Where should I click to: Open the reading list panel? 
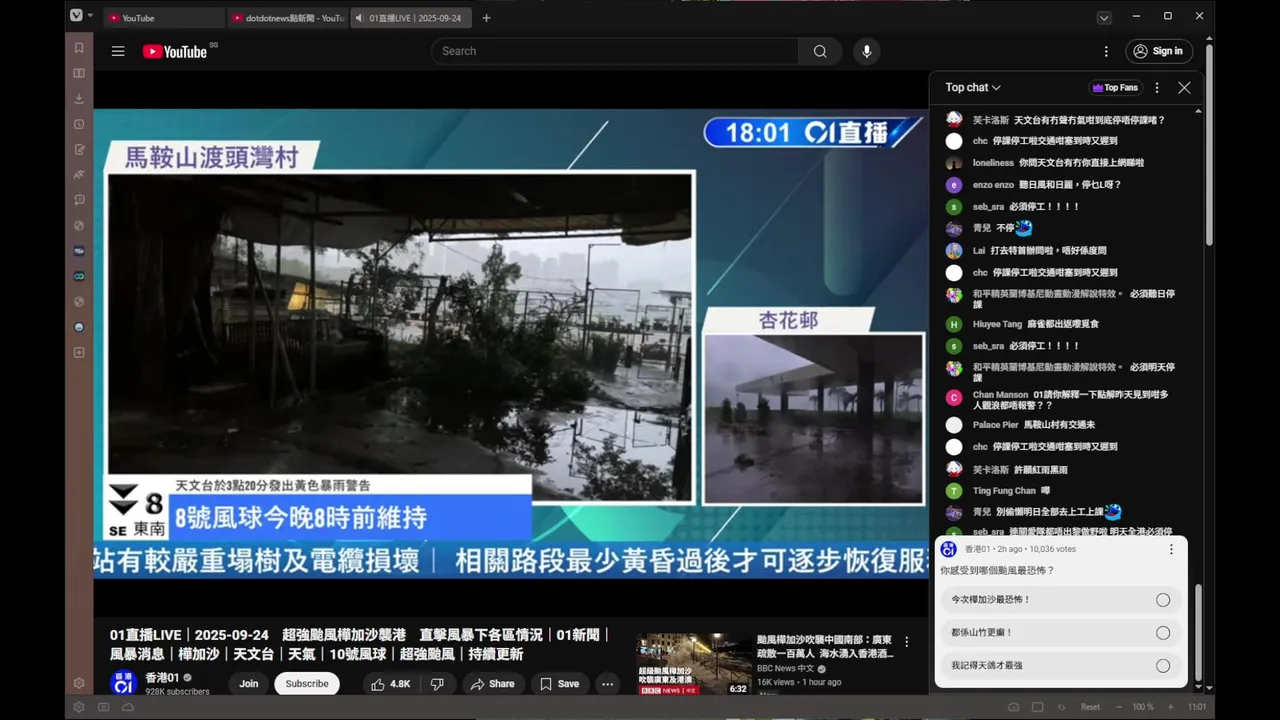(x=79, y=73)
